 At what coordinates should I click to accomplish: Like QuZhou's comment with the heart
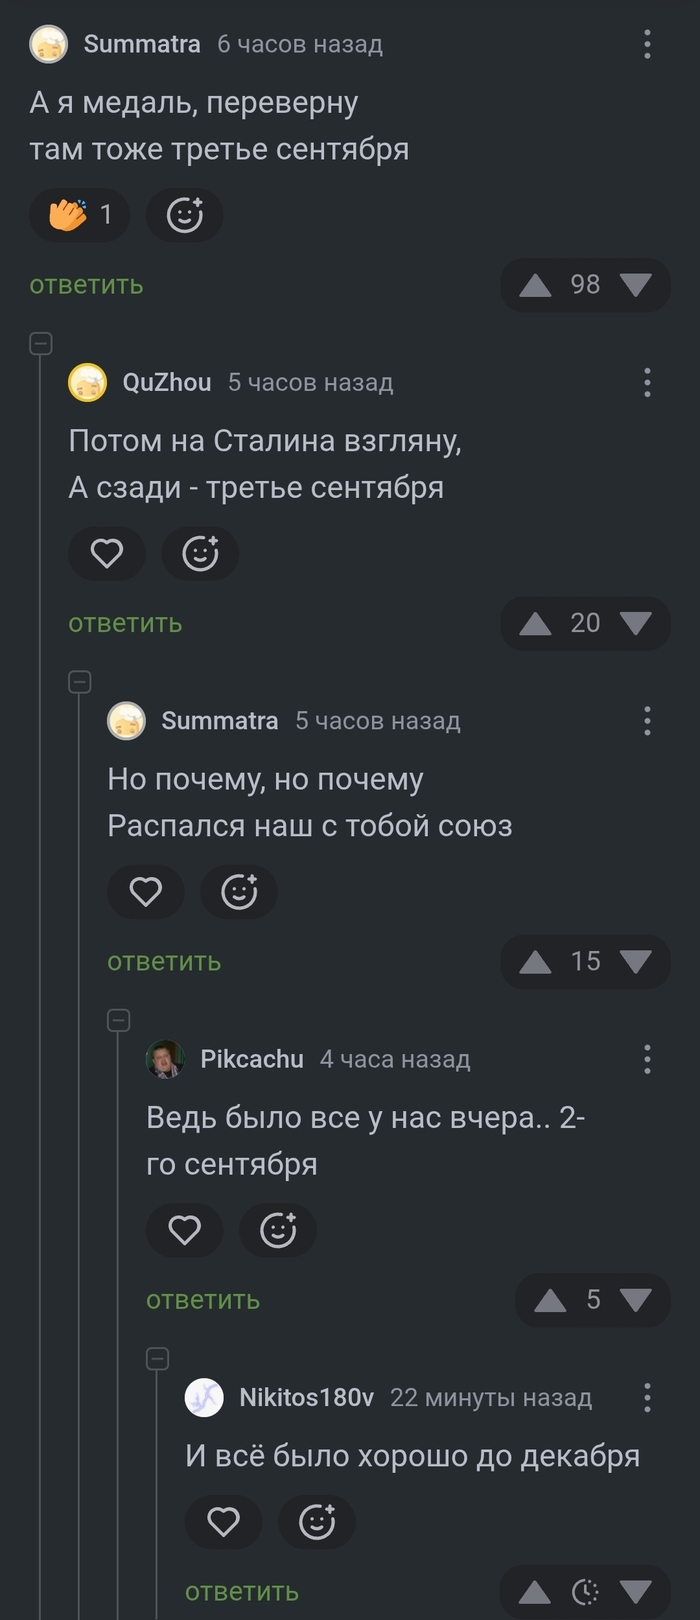107,553
